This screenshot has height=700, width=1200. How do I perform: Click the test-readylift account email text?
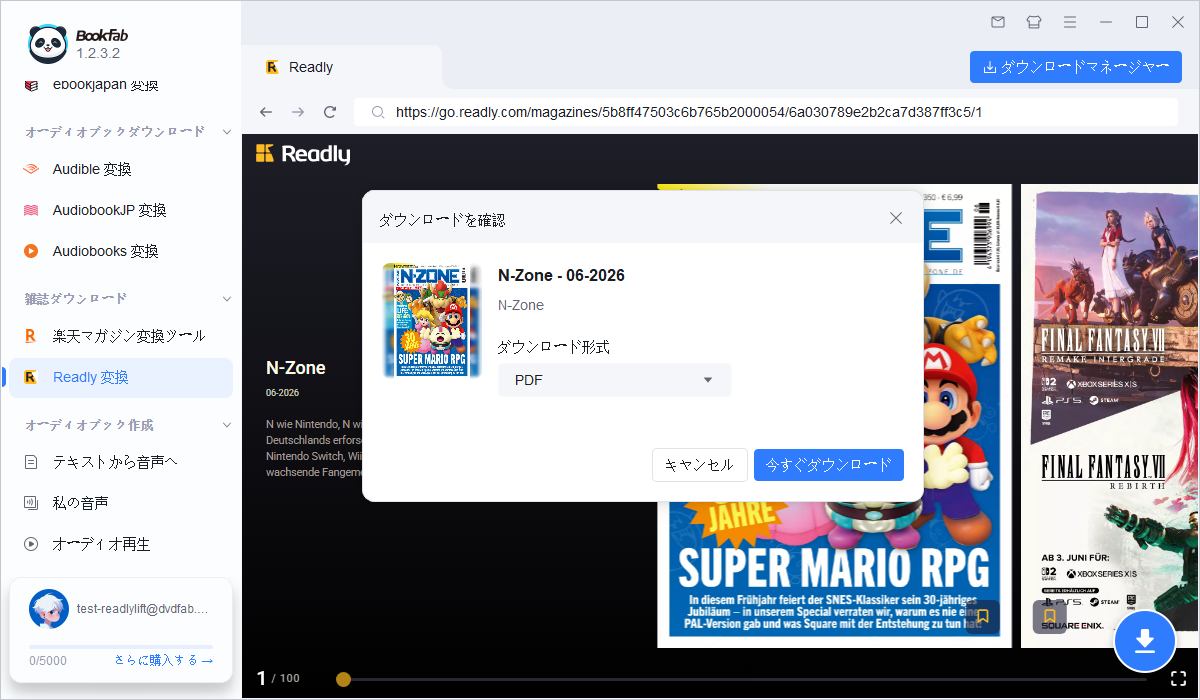[x=142, y=608]
